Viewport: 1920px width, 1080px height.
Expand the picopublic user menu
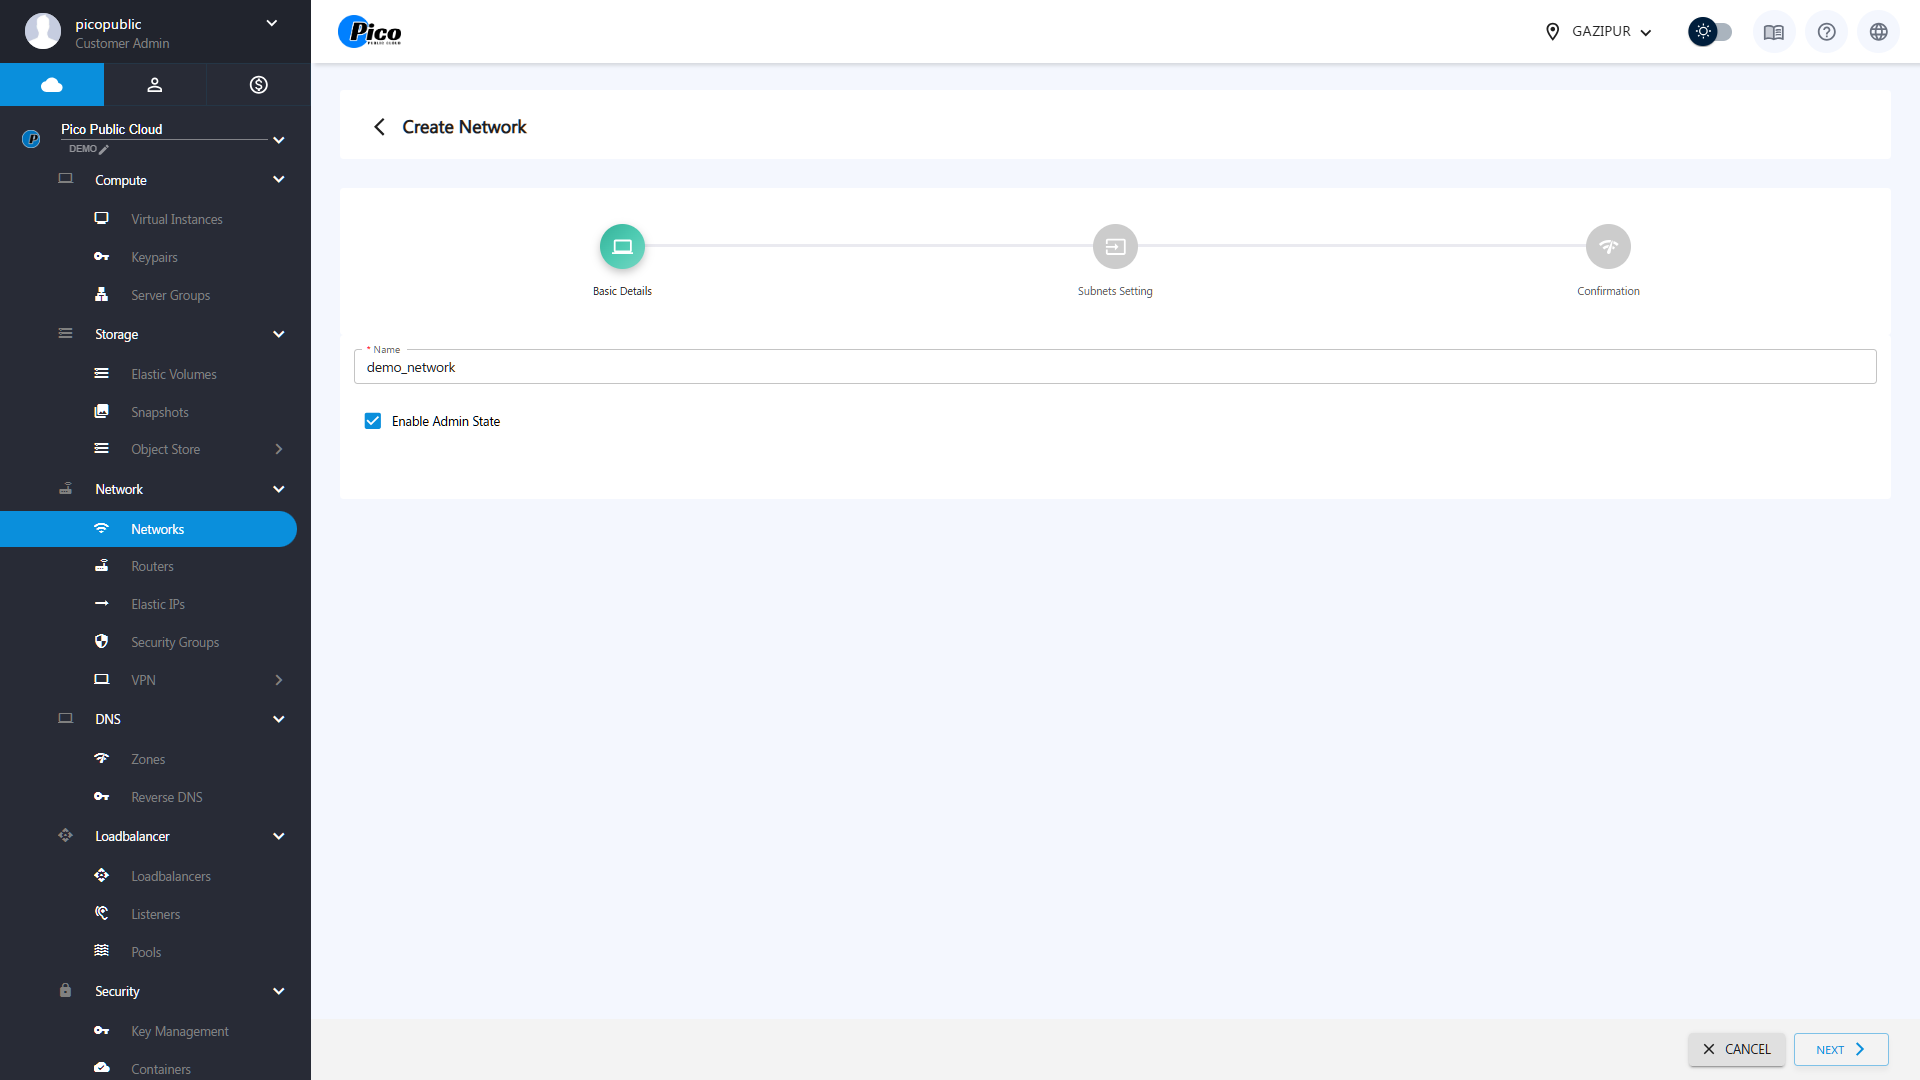click(271, 23)
